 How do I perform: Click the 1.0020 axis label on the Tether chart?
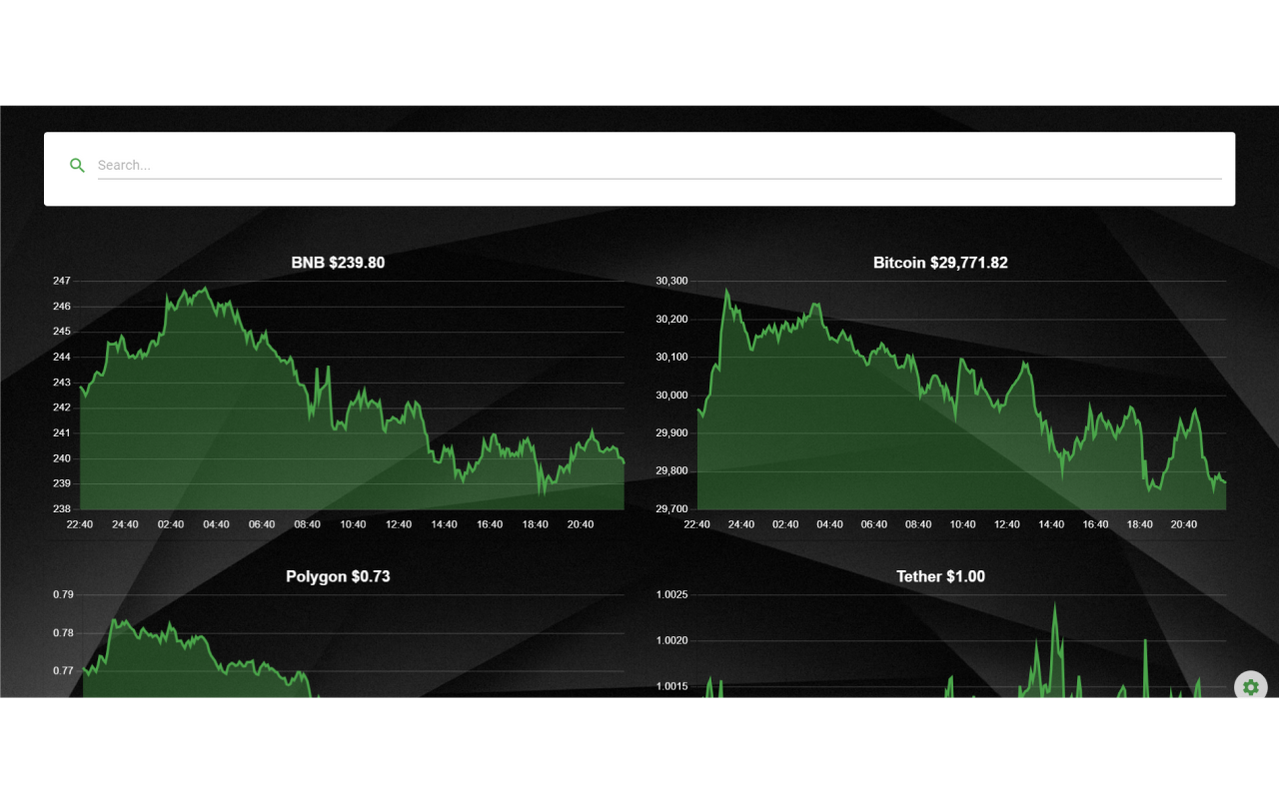pyautogui.click(x=671, y=641)
